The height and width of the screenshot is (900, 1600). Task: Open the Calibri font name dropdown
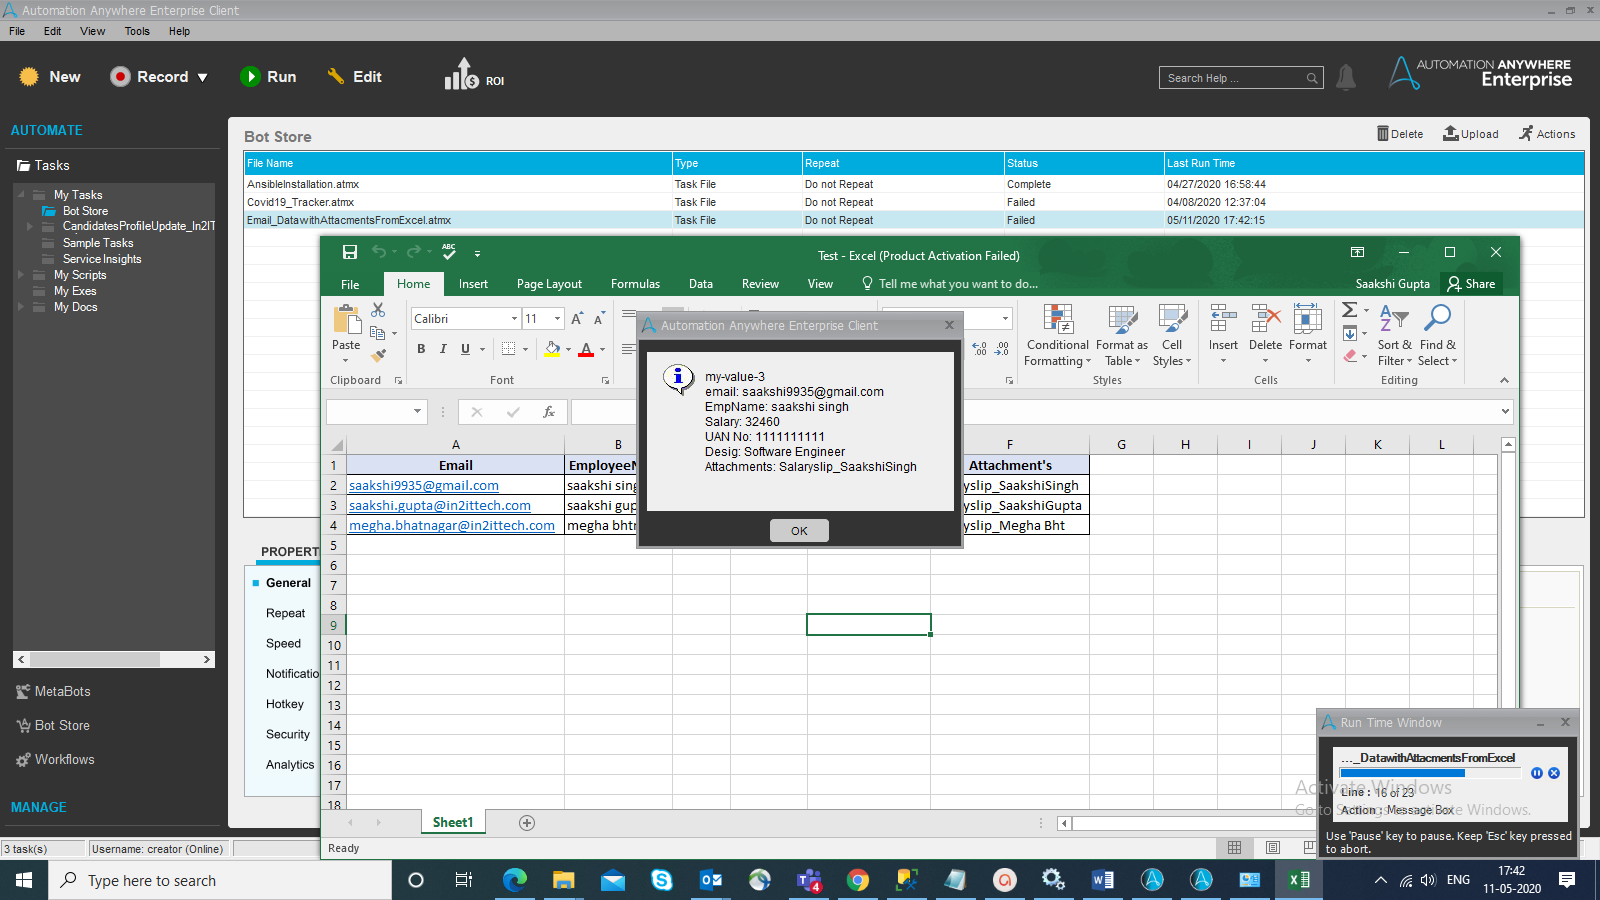pyautogui.click(x=514, y=319)
